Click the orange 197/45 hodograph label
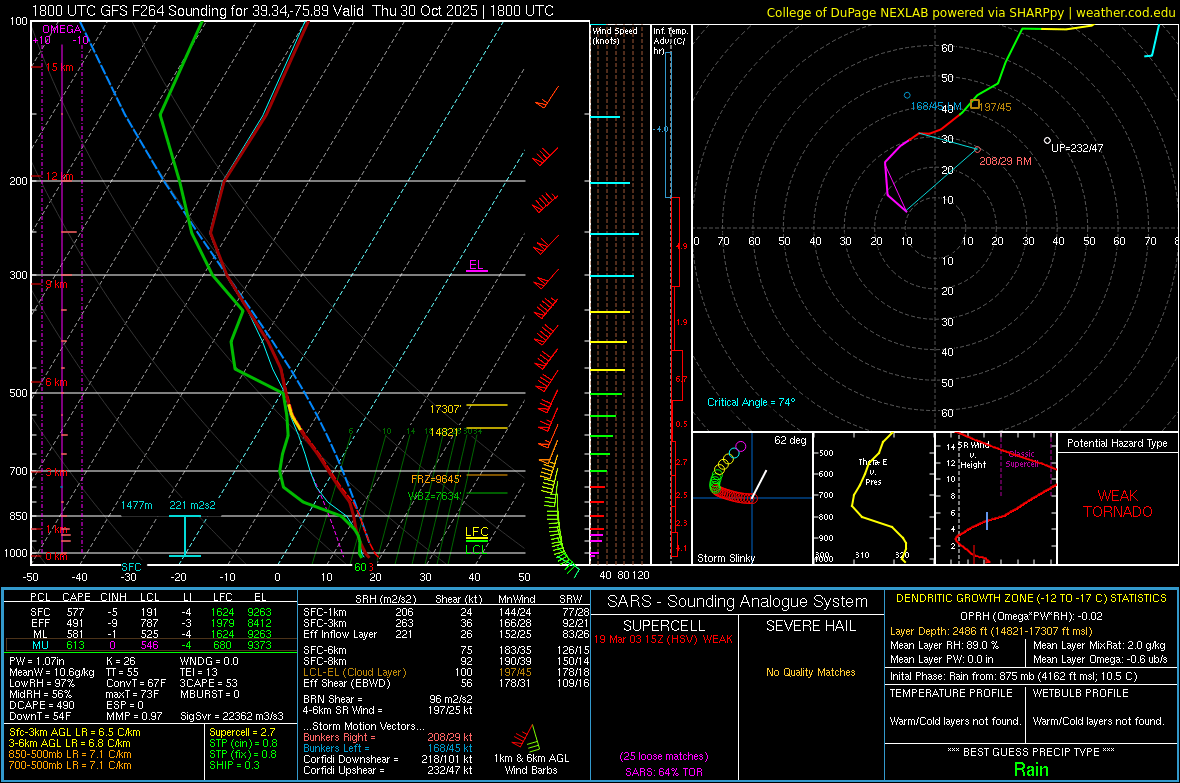The width and height of the screenshot is (1180, 783). tap(996, 107)
